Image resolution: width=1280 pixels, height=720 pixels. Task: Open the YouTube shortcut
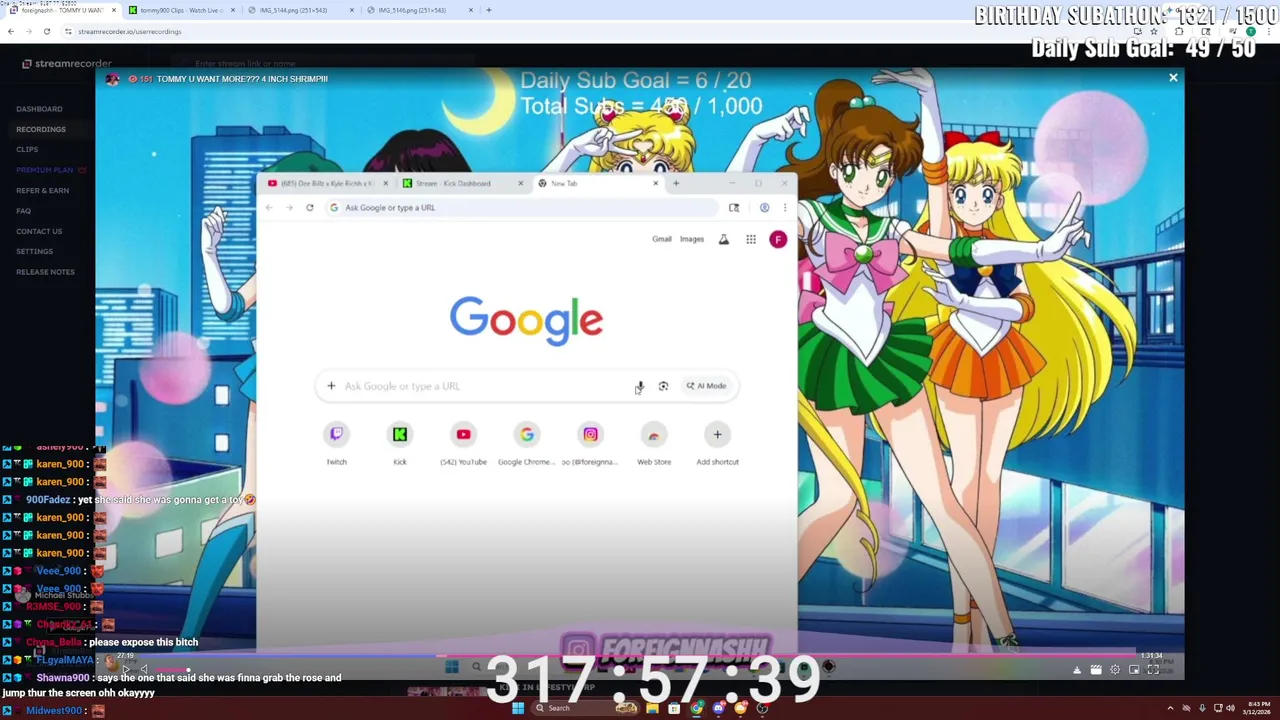coord(463,443)
